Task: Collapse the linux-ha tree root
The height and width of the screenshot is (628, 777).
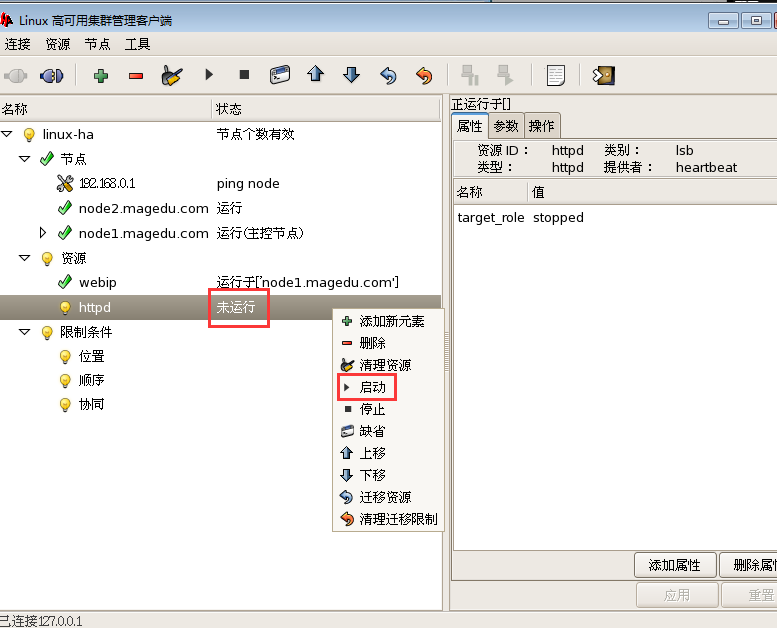Action: click(x=8, y=134)
